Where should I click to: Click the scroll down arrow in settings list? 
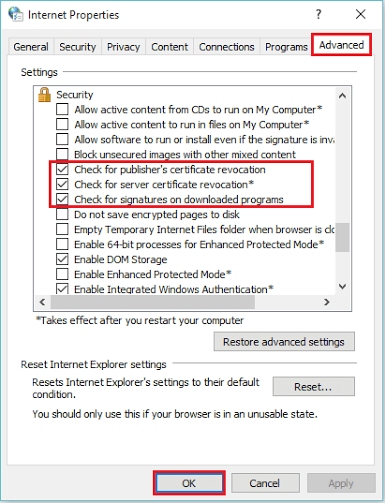pyautogui.click(x=342, y=286)
